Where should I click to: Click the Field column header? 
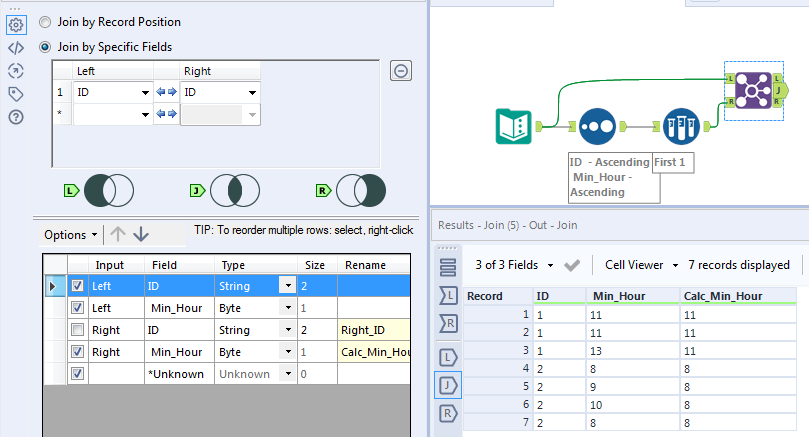tap(179, 265)
